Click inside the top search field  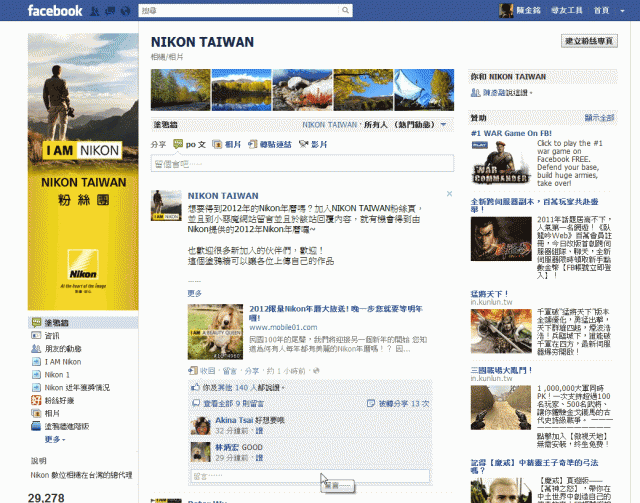tap(238, 10)
